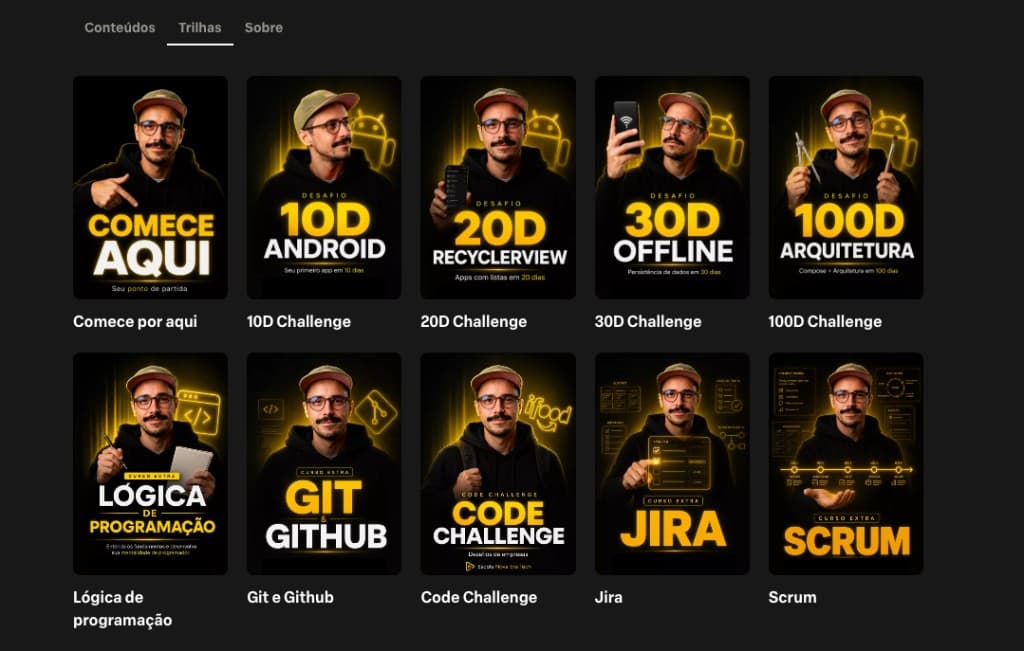Open the 100D Arquitetura cover image
This screenshot has width=1024, height=651.
846,187
